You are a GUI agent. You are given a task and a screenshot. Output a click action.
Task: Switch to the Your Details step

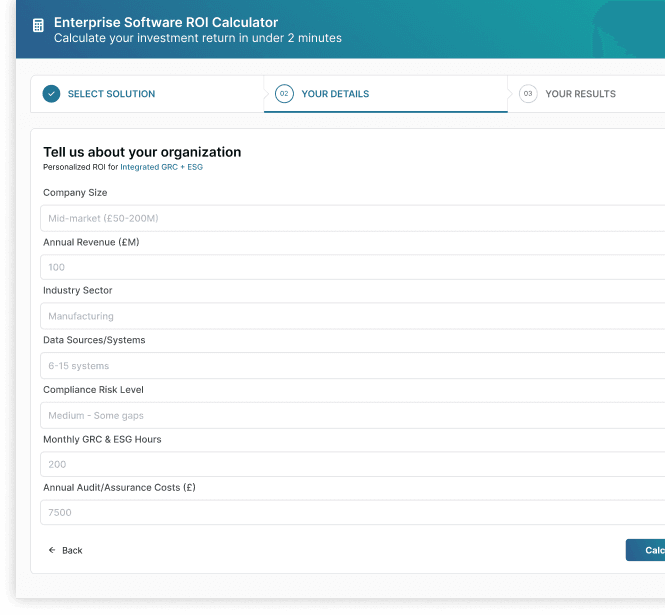tap(335, 94)
